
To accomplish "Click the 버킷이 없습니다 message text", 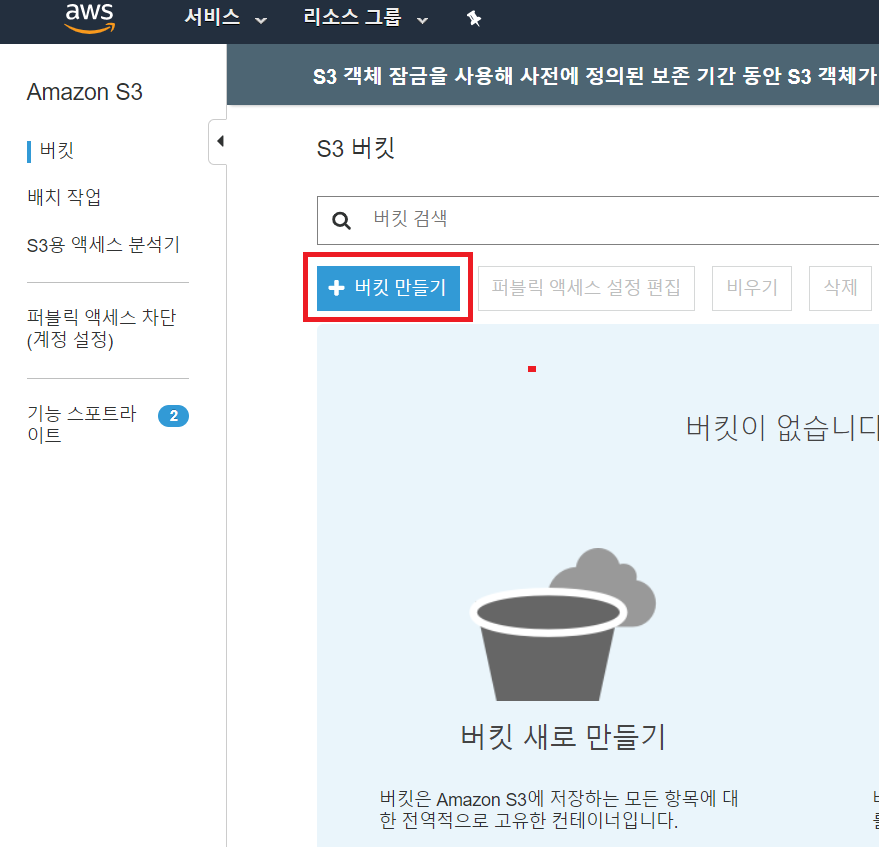I will tap(783, 428).
